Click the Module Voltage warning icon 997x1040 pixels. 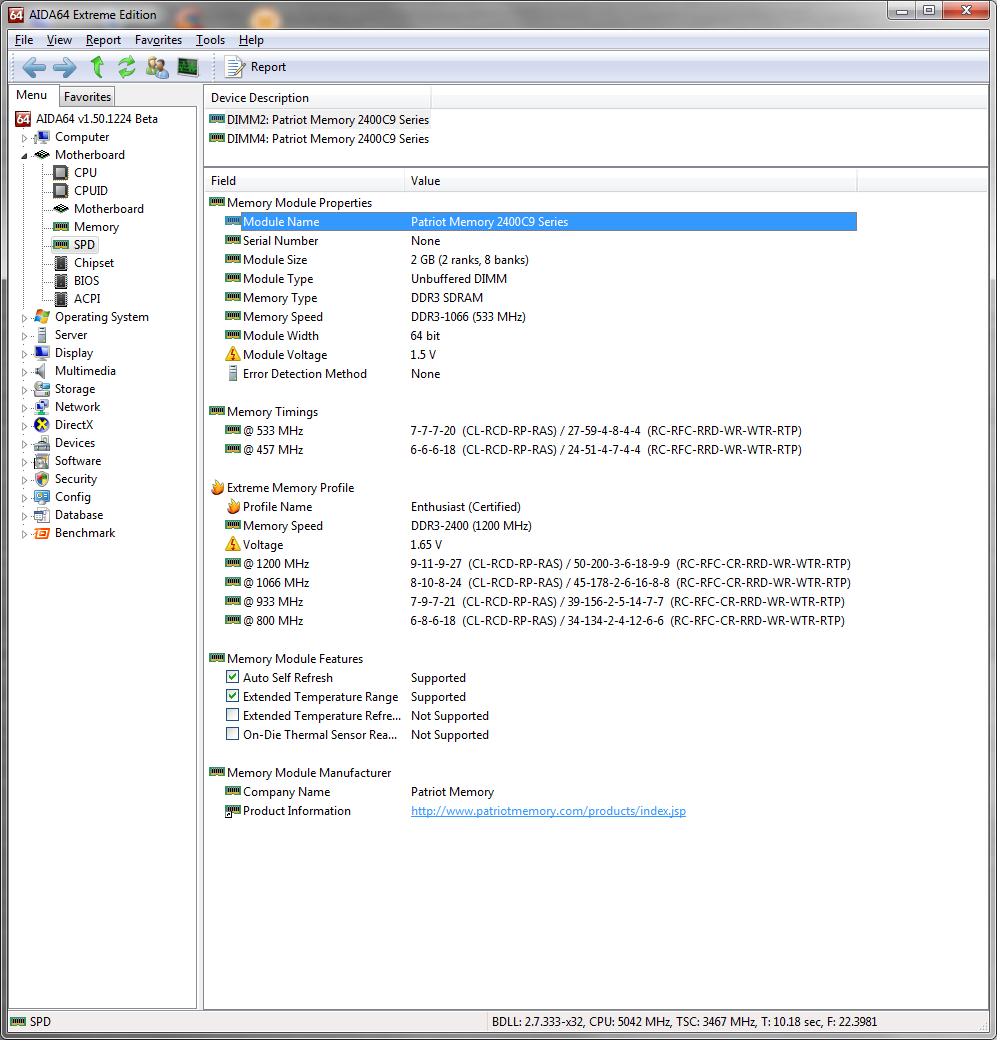[233, 354]
